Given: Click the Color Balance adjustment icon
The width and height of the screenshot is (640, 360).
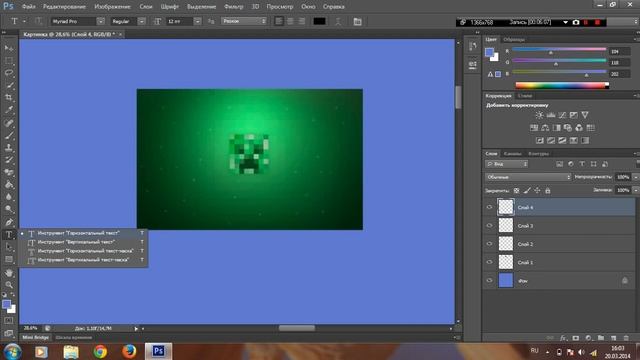Looking at the screenshot, I should click(545, 128).
